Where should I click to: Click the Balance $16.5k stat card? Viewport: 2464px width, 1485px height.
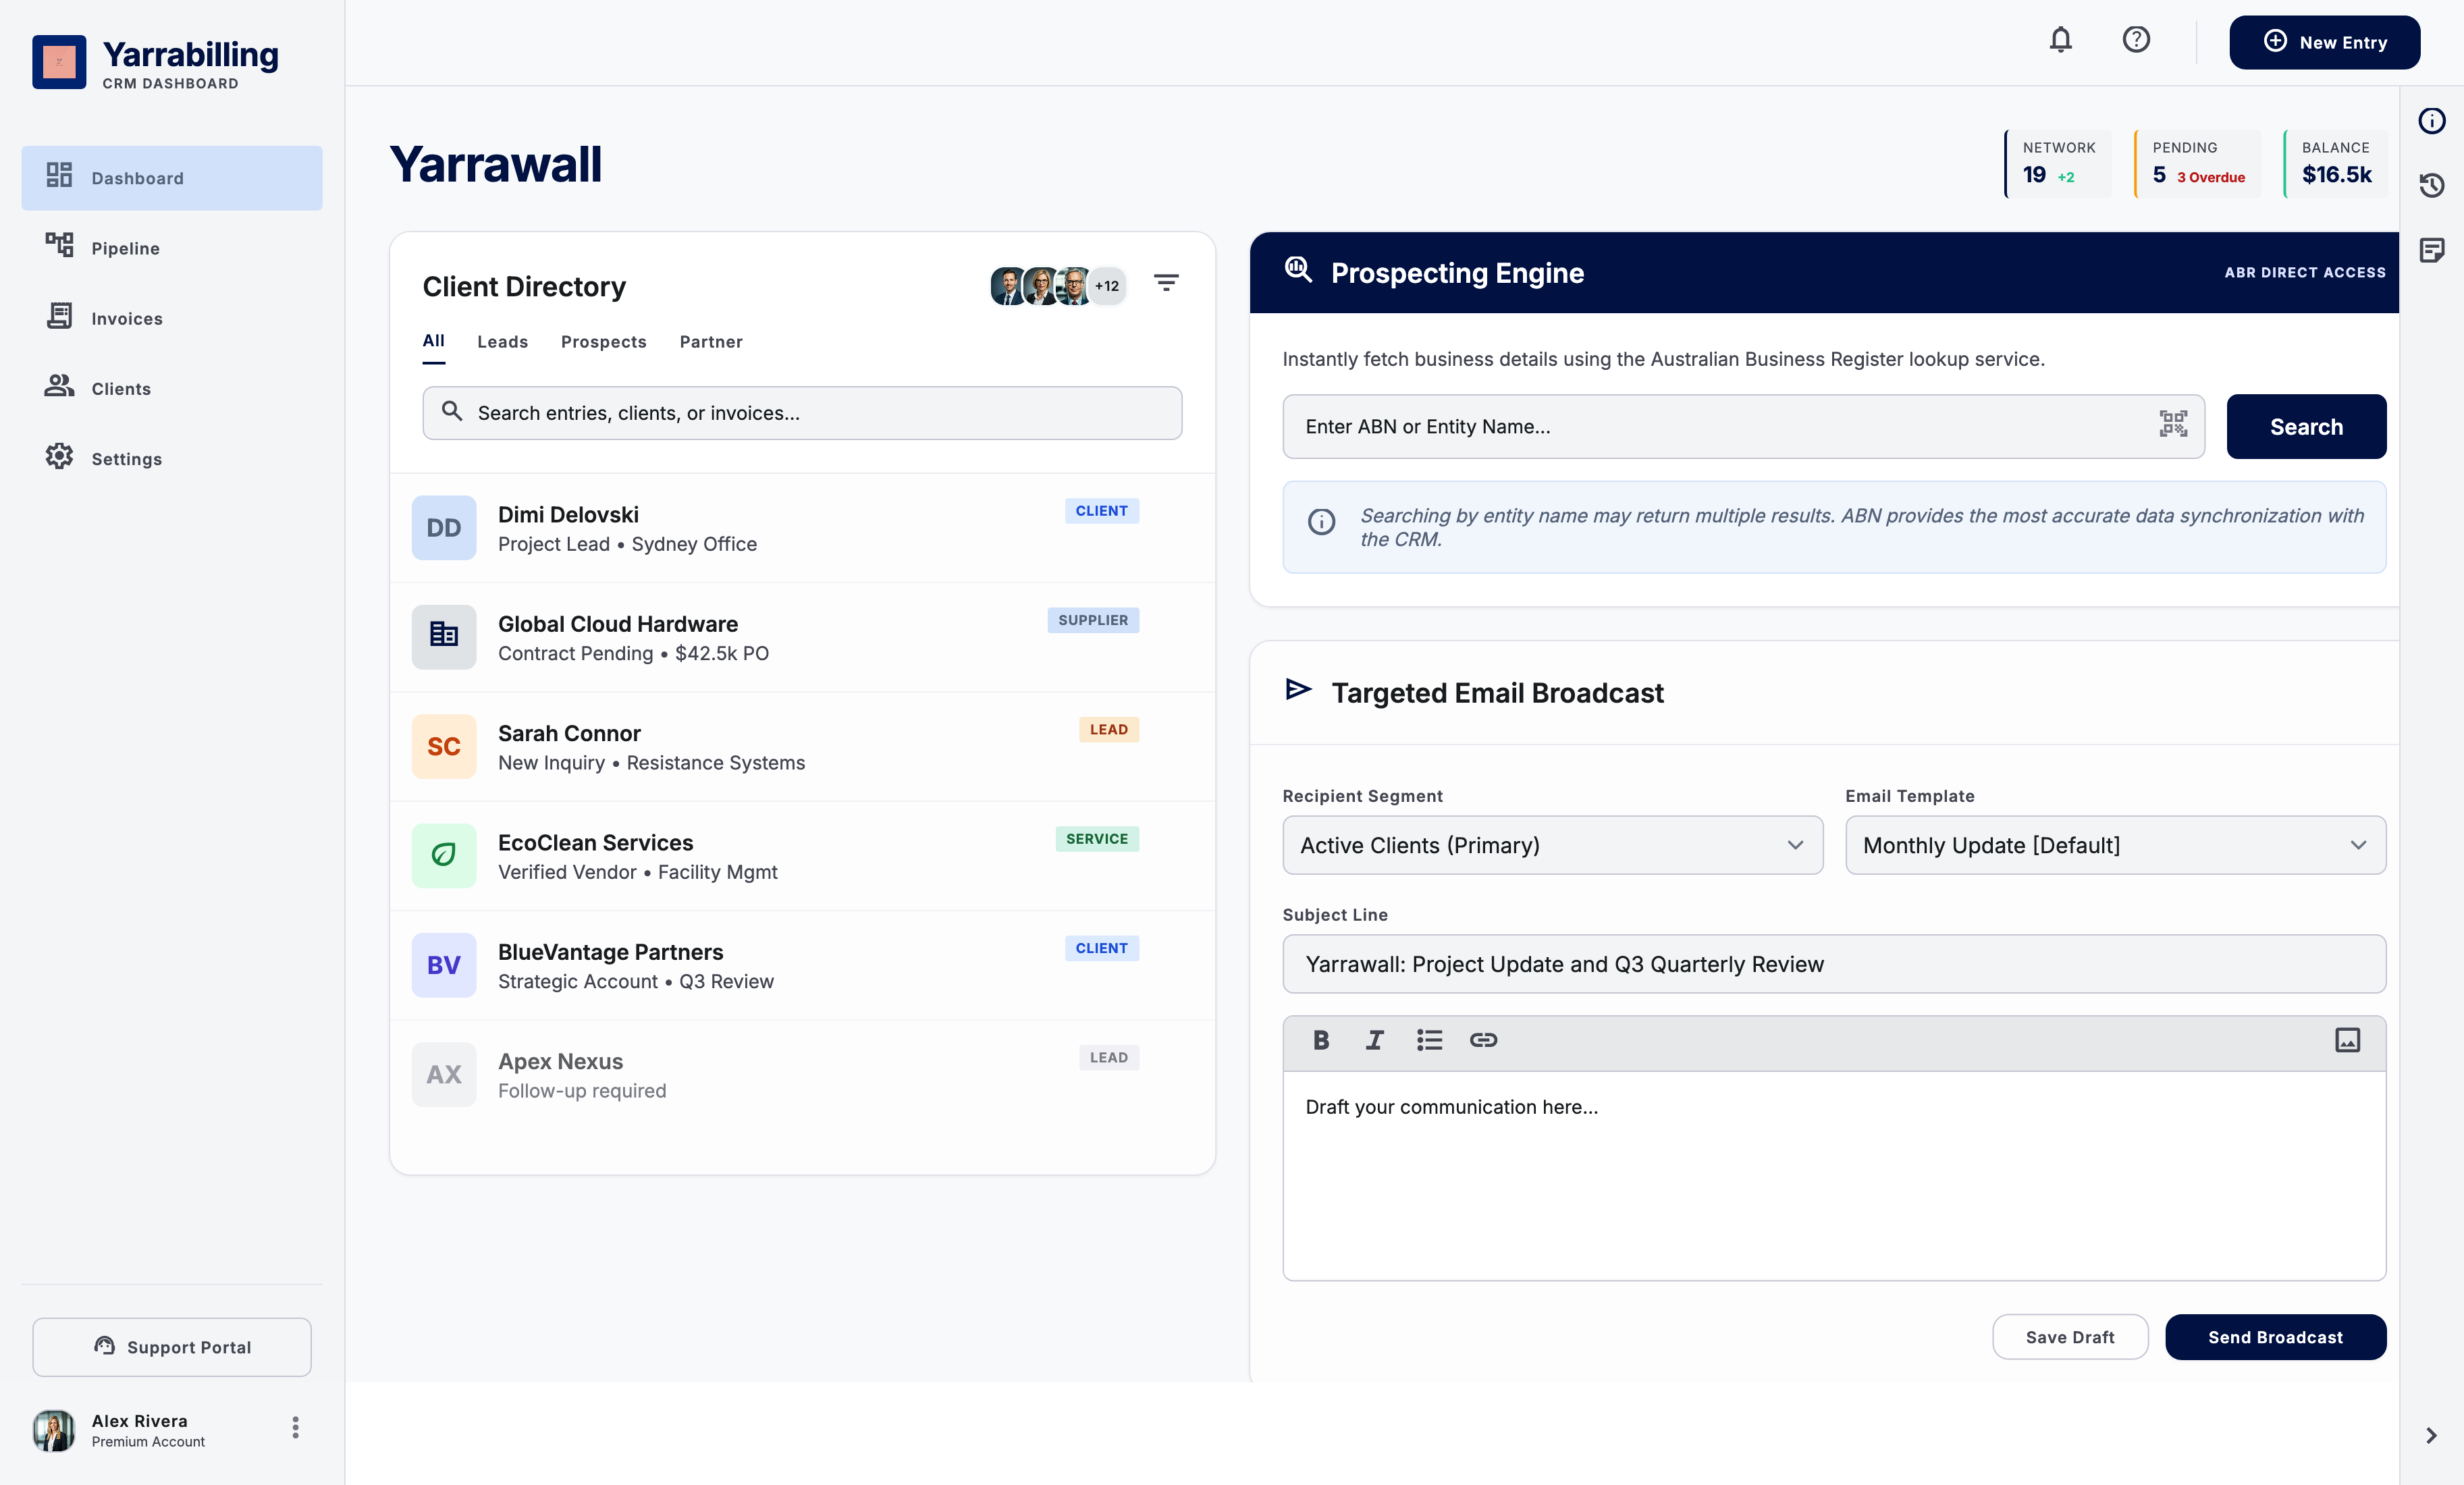(x=2336, y=163)
